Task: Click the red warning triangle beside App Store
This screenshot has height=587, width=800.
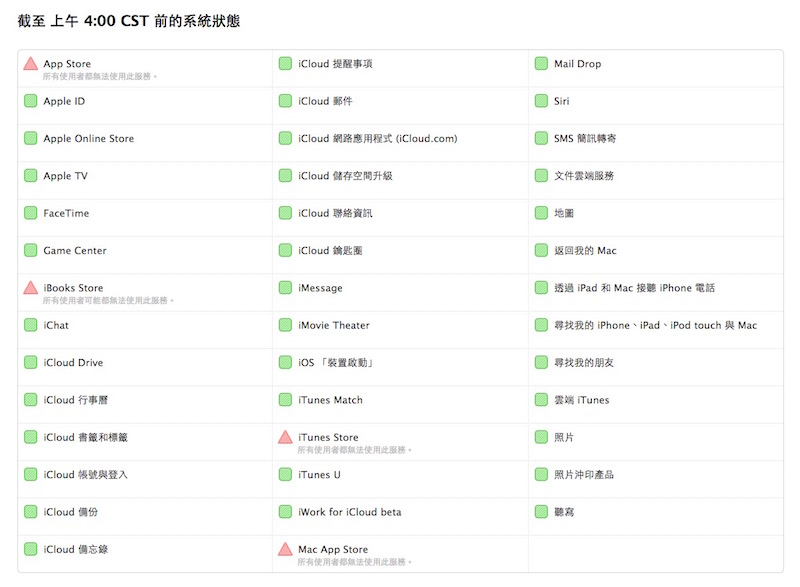Action: click(31, 64)
